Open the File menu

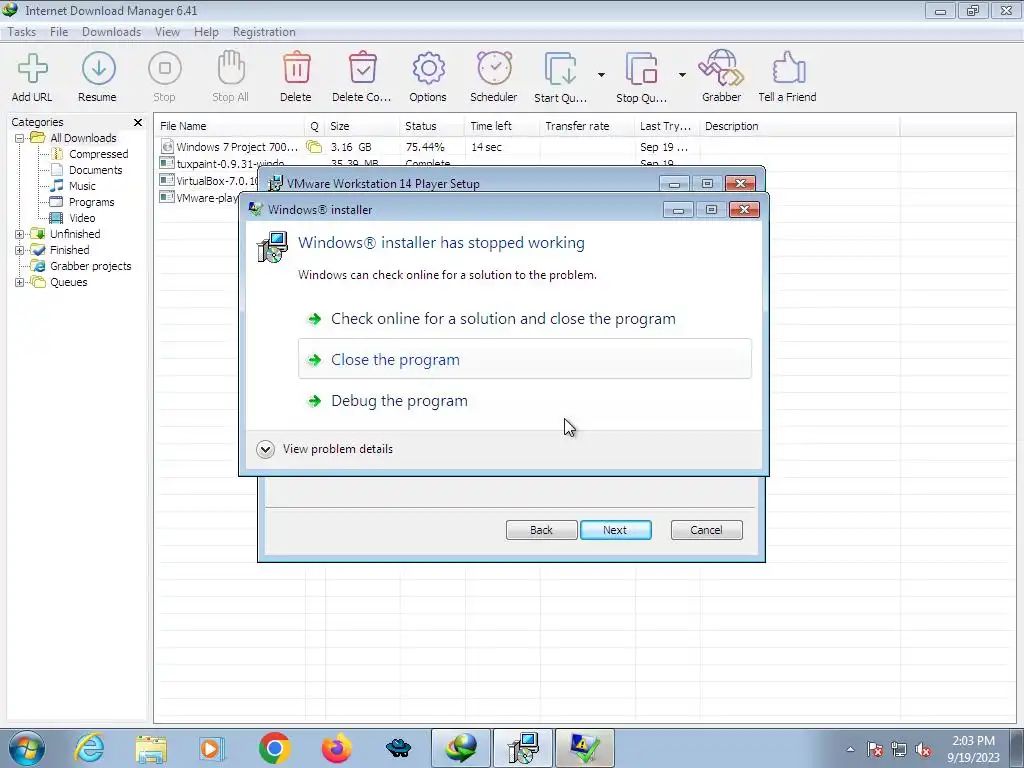coord(59,31)
